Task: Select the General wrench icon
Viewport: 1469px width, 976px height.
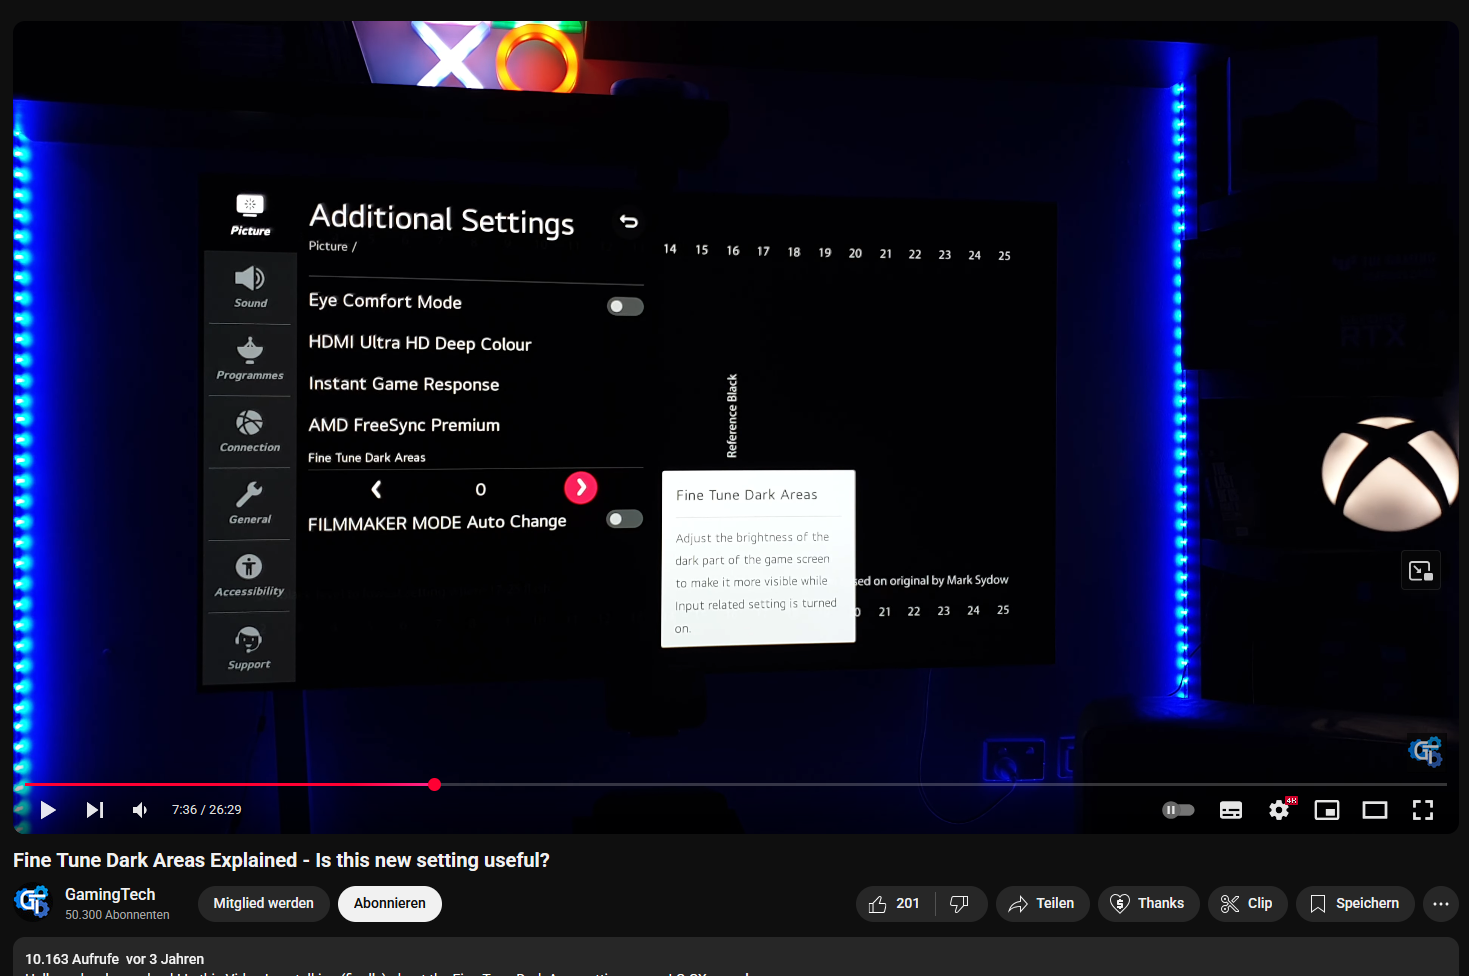Action: [x=249, y=502]
